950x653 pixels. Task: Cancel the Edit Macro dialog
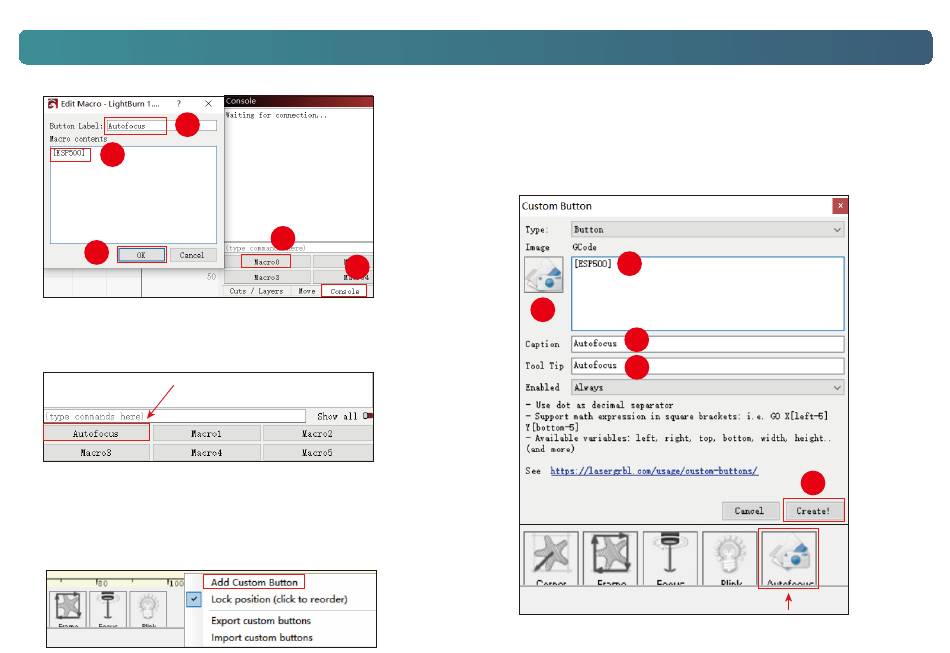tap(191, 255)
